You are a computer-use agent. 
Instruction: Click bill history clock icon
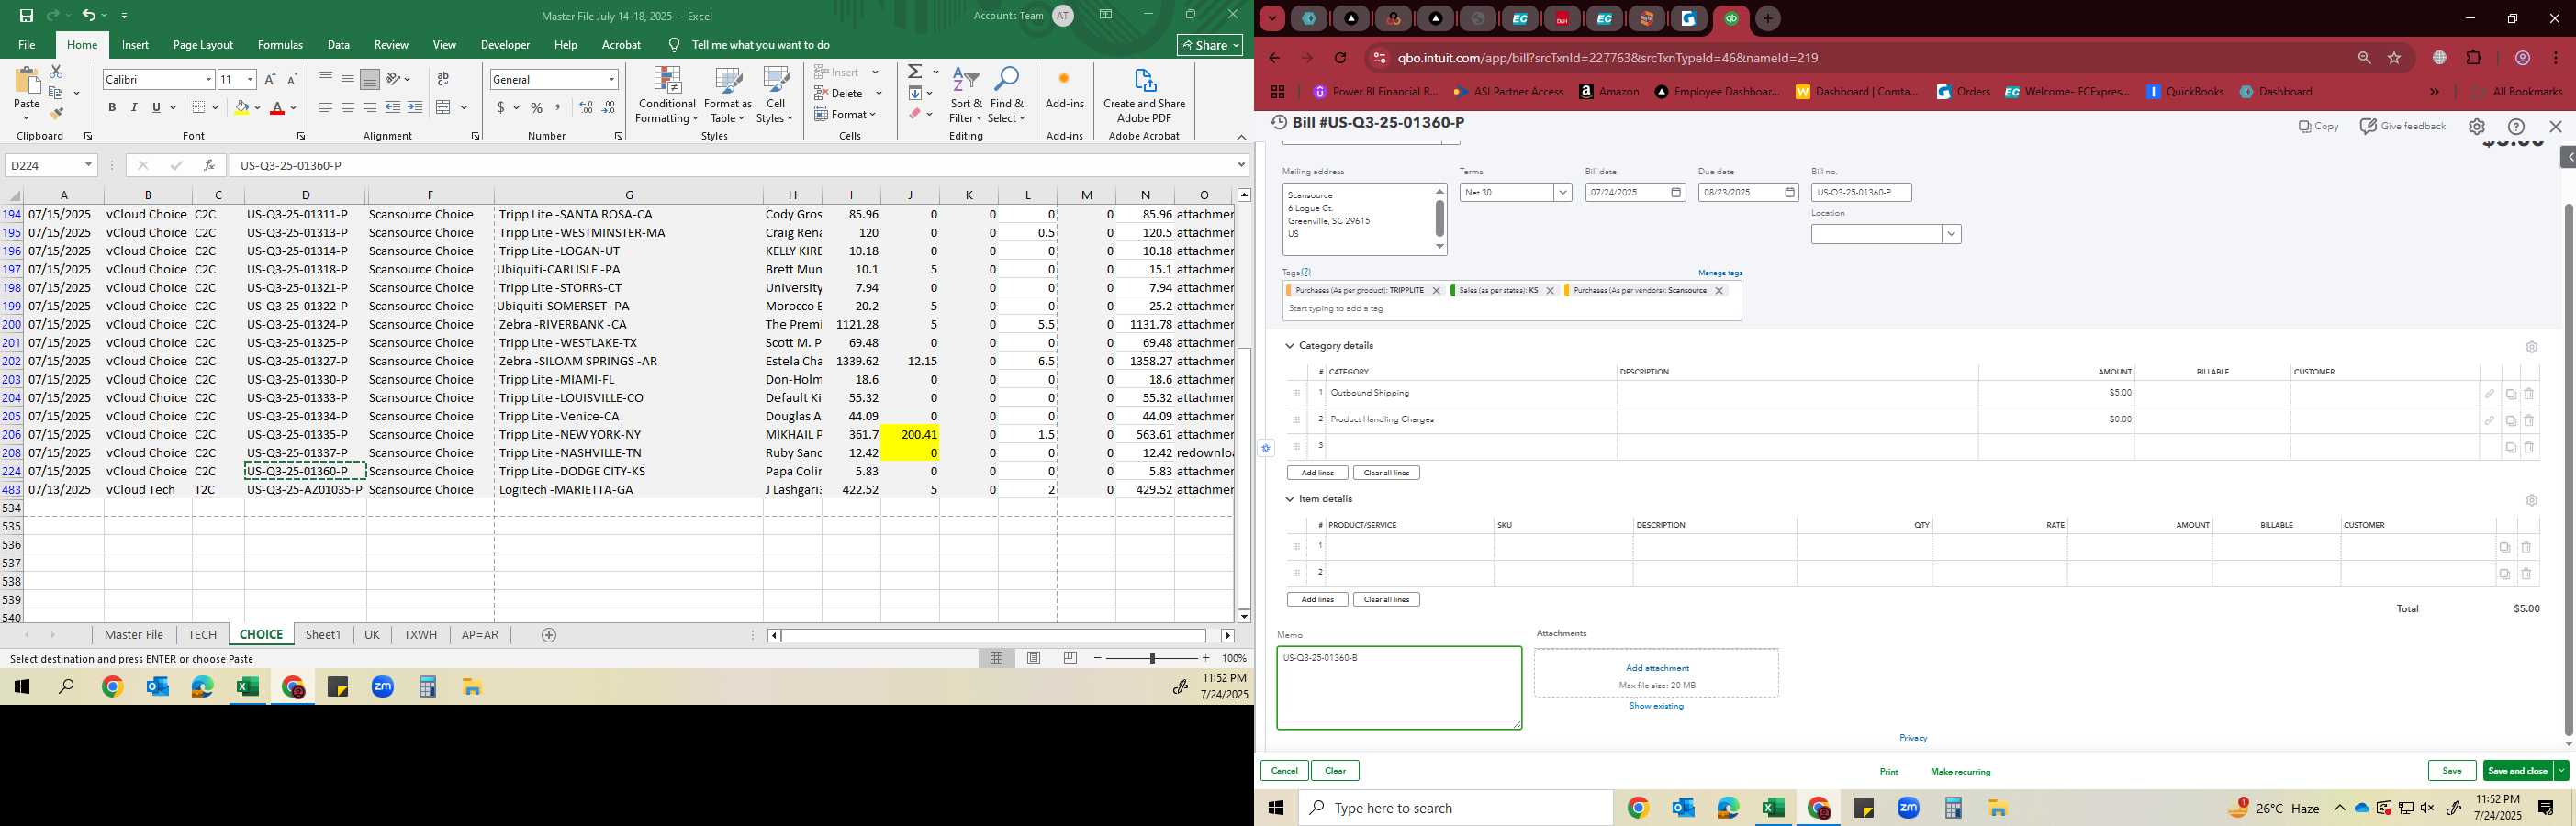point(1279,123)
